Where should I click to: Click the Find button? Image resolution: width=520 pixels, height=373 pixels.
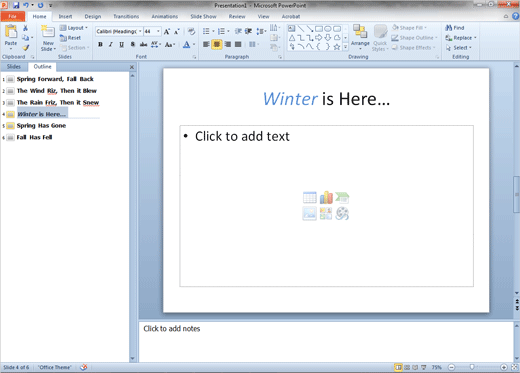click(455, 28)
